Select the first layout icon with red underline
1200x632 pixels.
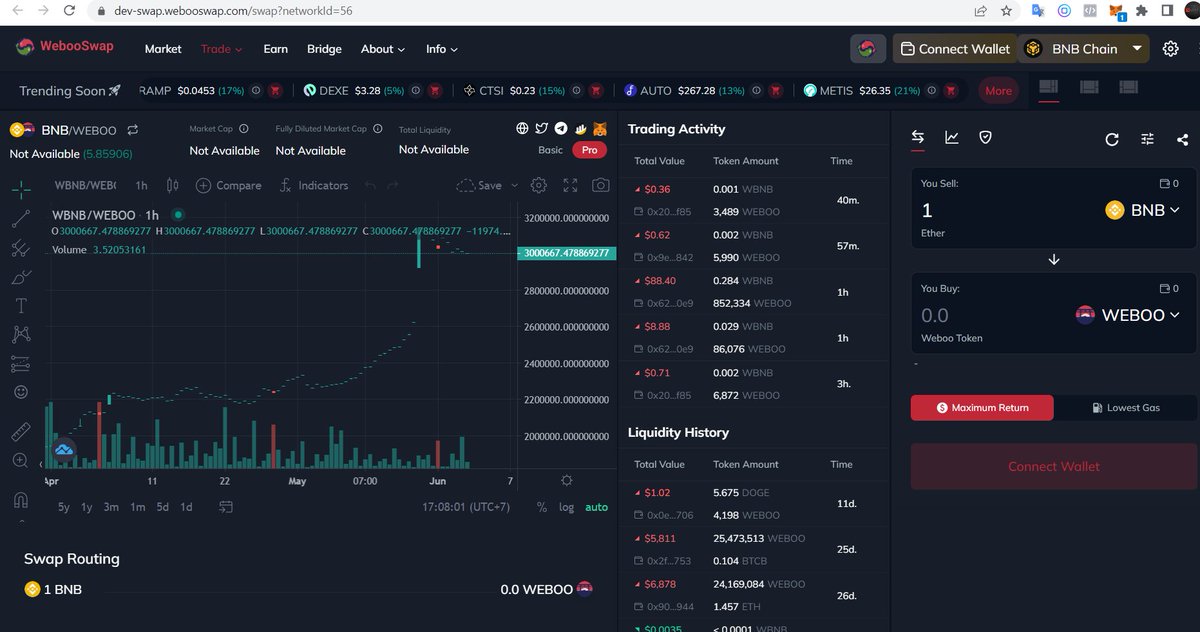point(1048,88)
